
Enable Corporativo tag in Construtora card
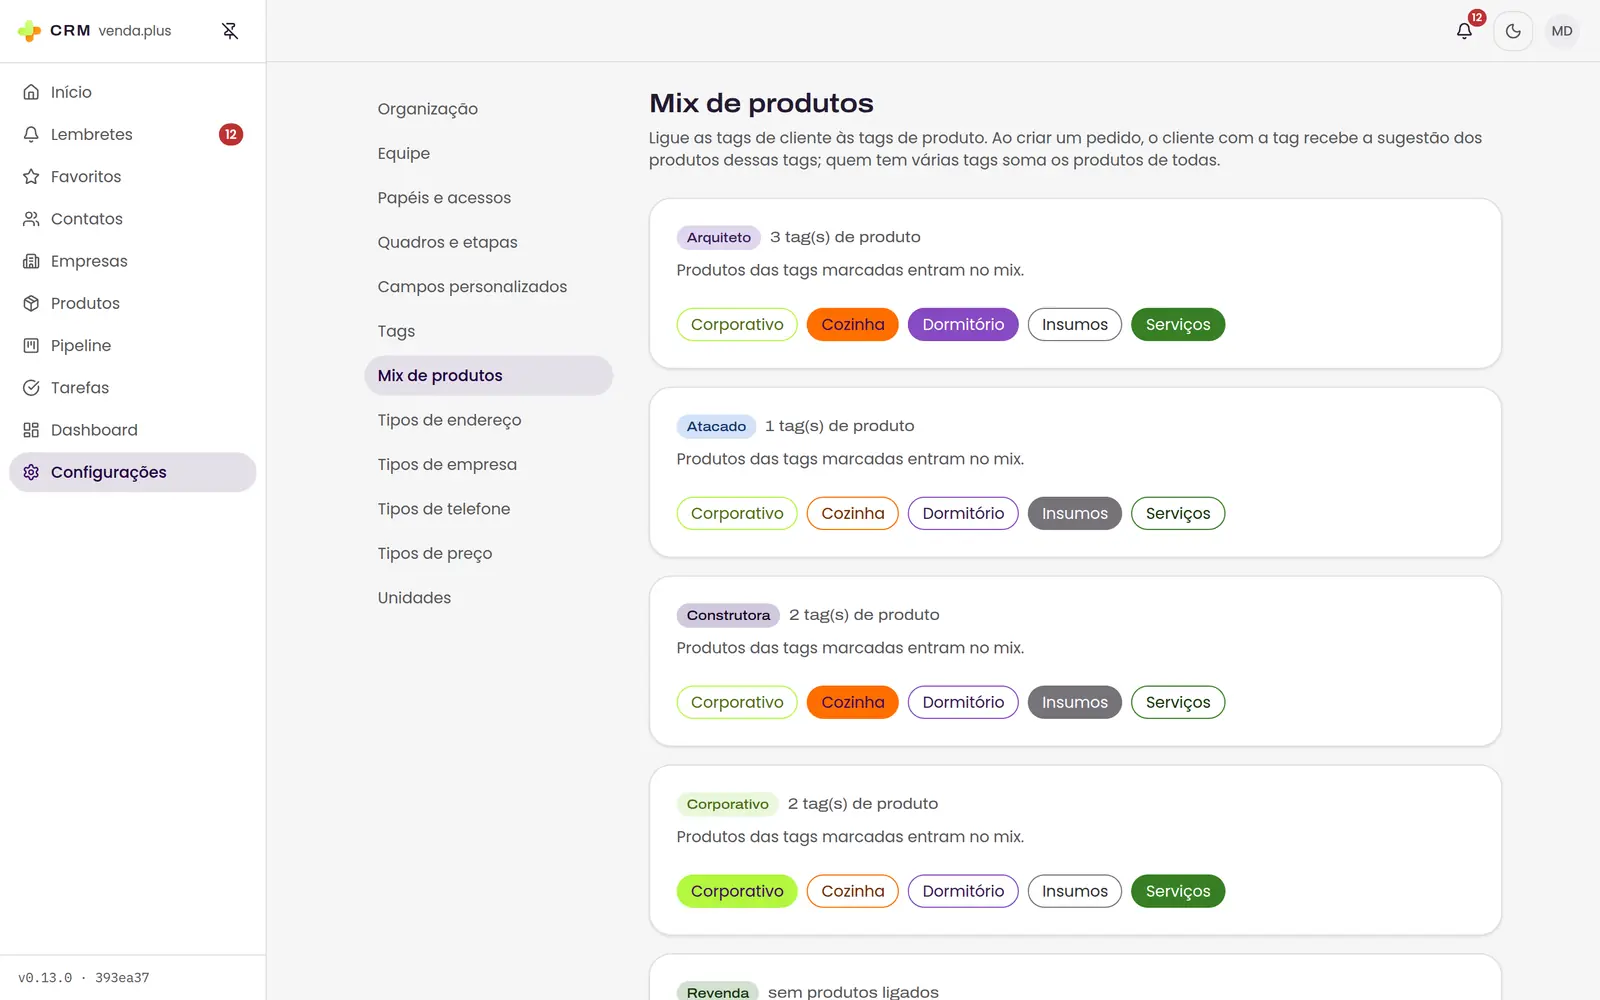pyautogui.click(x=737, y=703)
